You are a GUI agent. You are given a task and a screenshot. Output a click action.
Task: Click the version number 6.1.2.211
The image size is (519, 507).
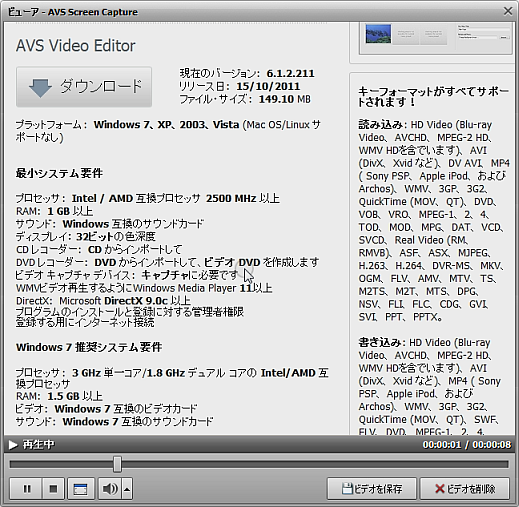pyautogui.click(x=290, y=73)
